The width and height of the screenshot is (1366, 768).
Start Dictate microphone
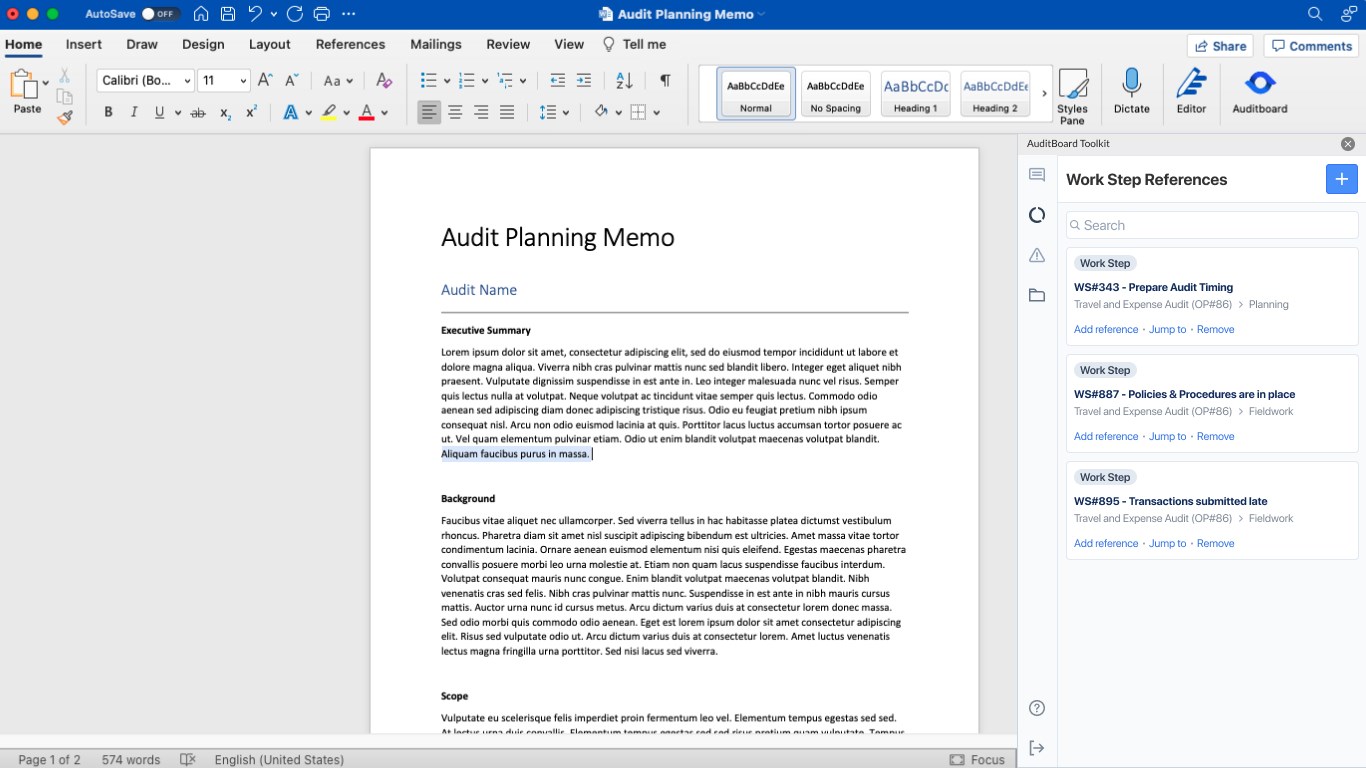click(1131, 90)
